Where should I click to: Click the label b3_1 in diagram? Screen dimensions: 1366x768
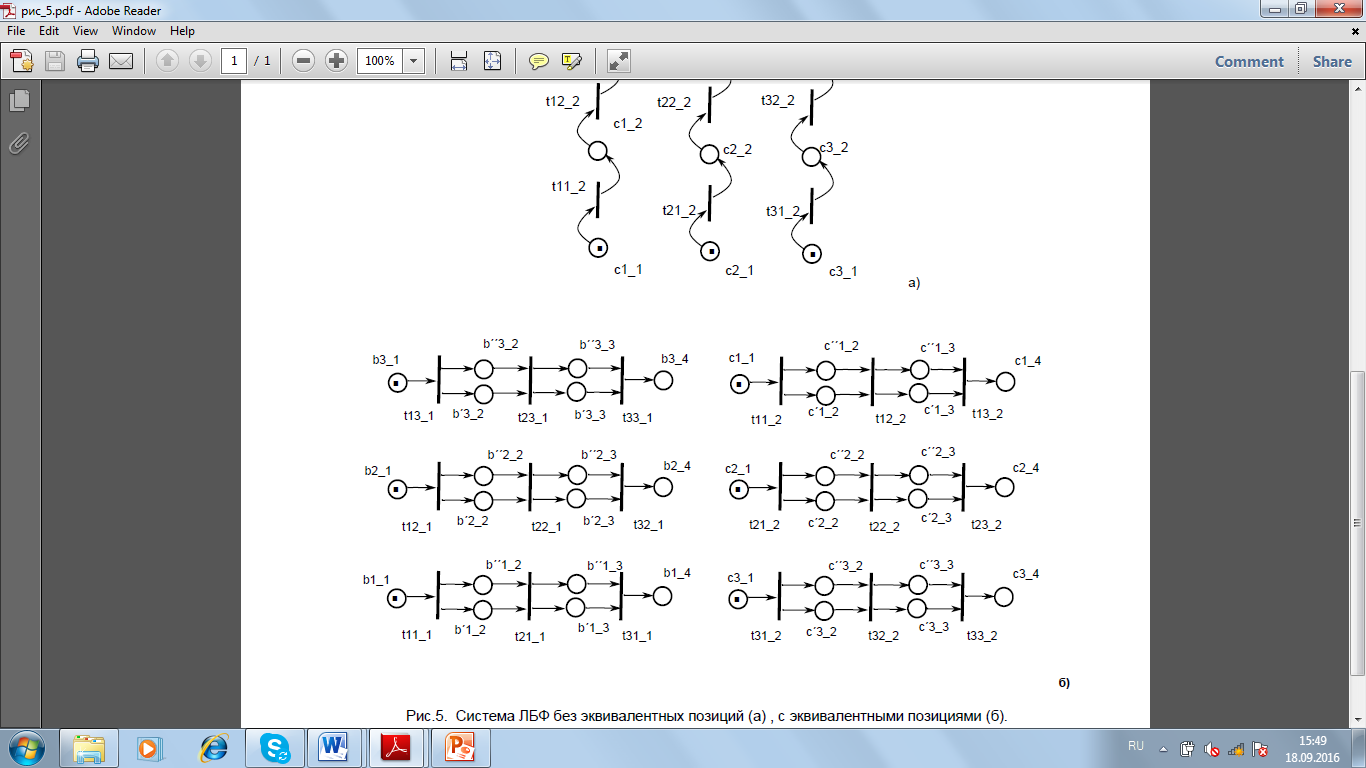click(x=386, y=360)
